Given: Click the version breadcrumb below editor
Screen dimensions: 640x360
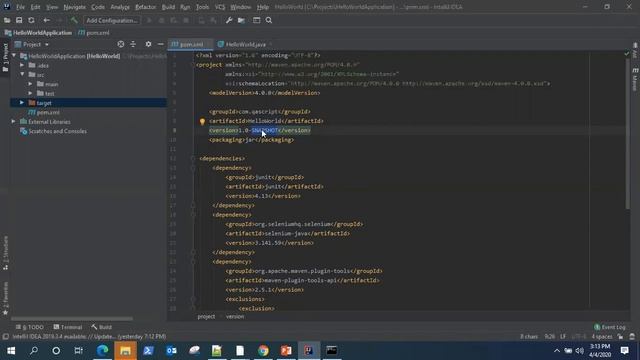Looking at the screenshot, I should click(x=235, y=316).
